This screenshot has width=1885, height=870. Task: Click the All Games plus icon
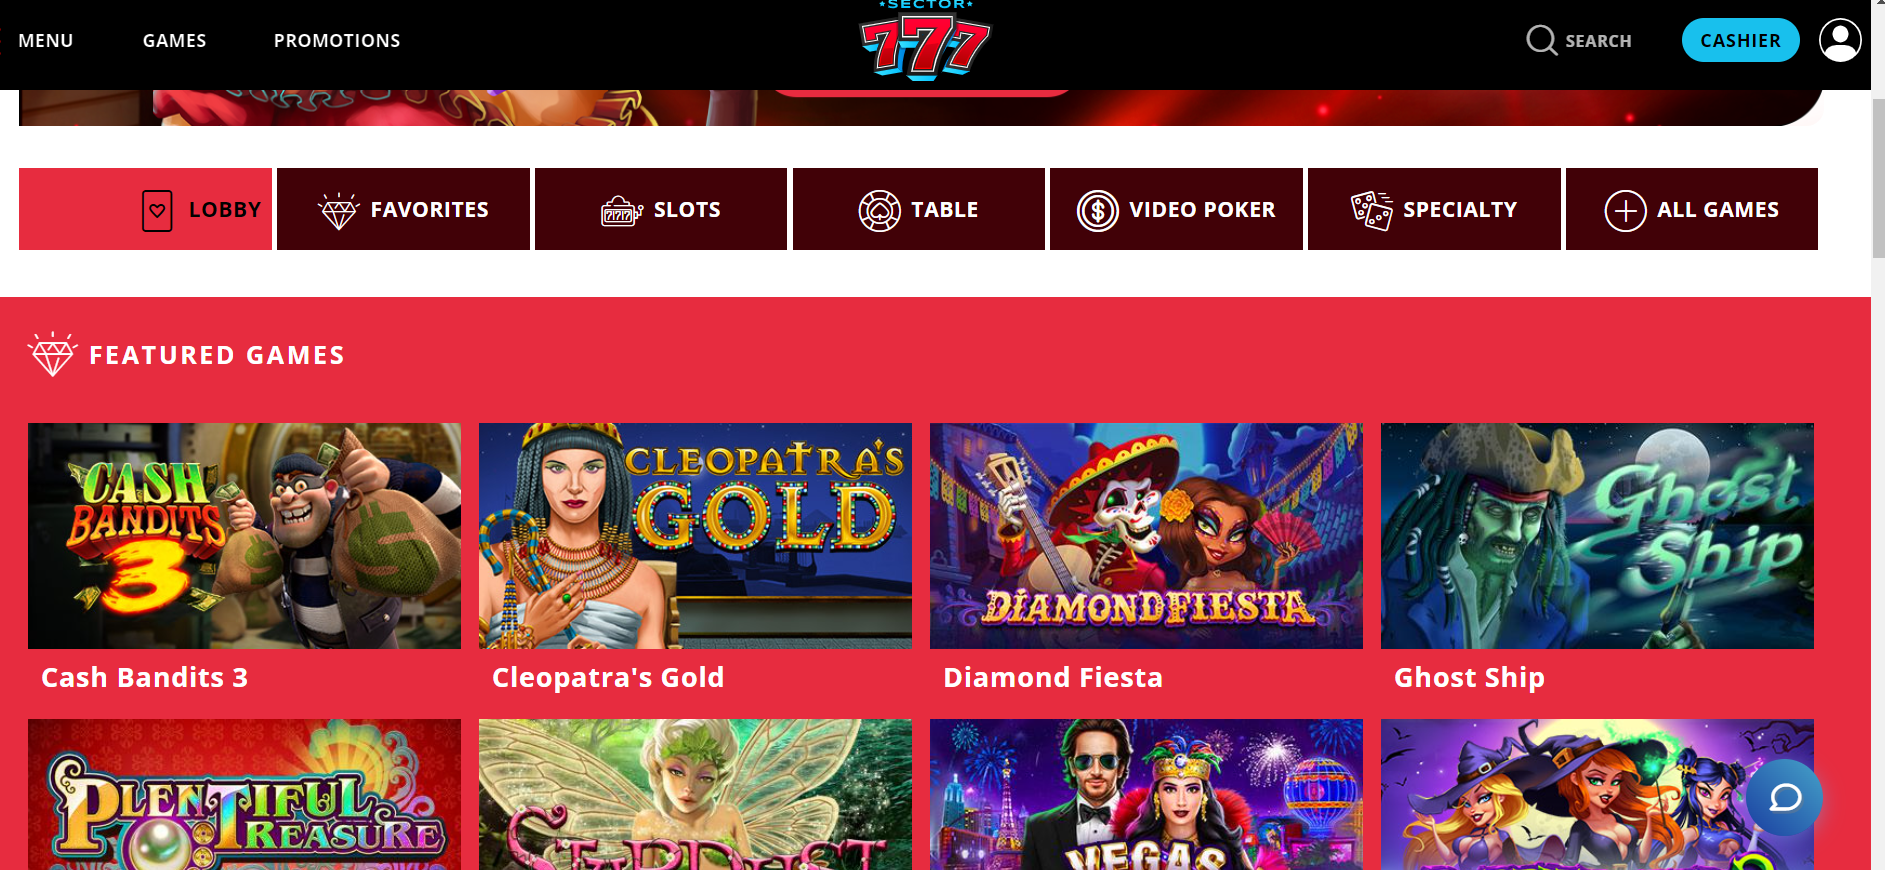pos(1625,211)
